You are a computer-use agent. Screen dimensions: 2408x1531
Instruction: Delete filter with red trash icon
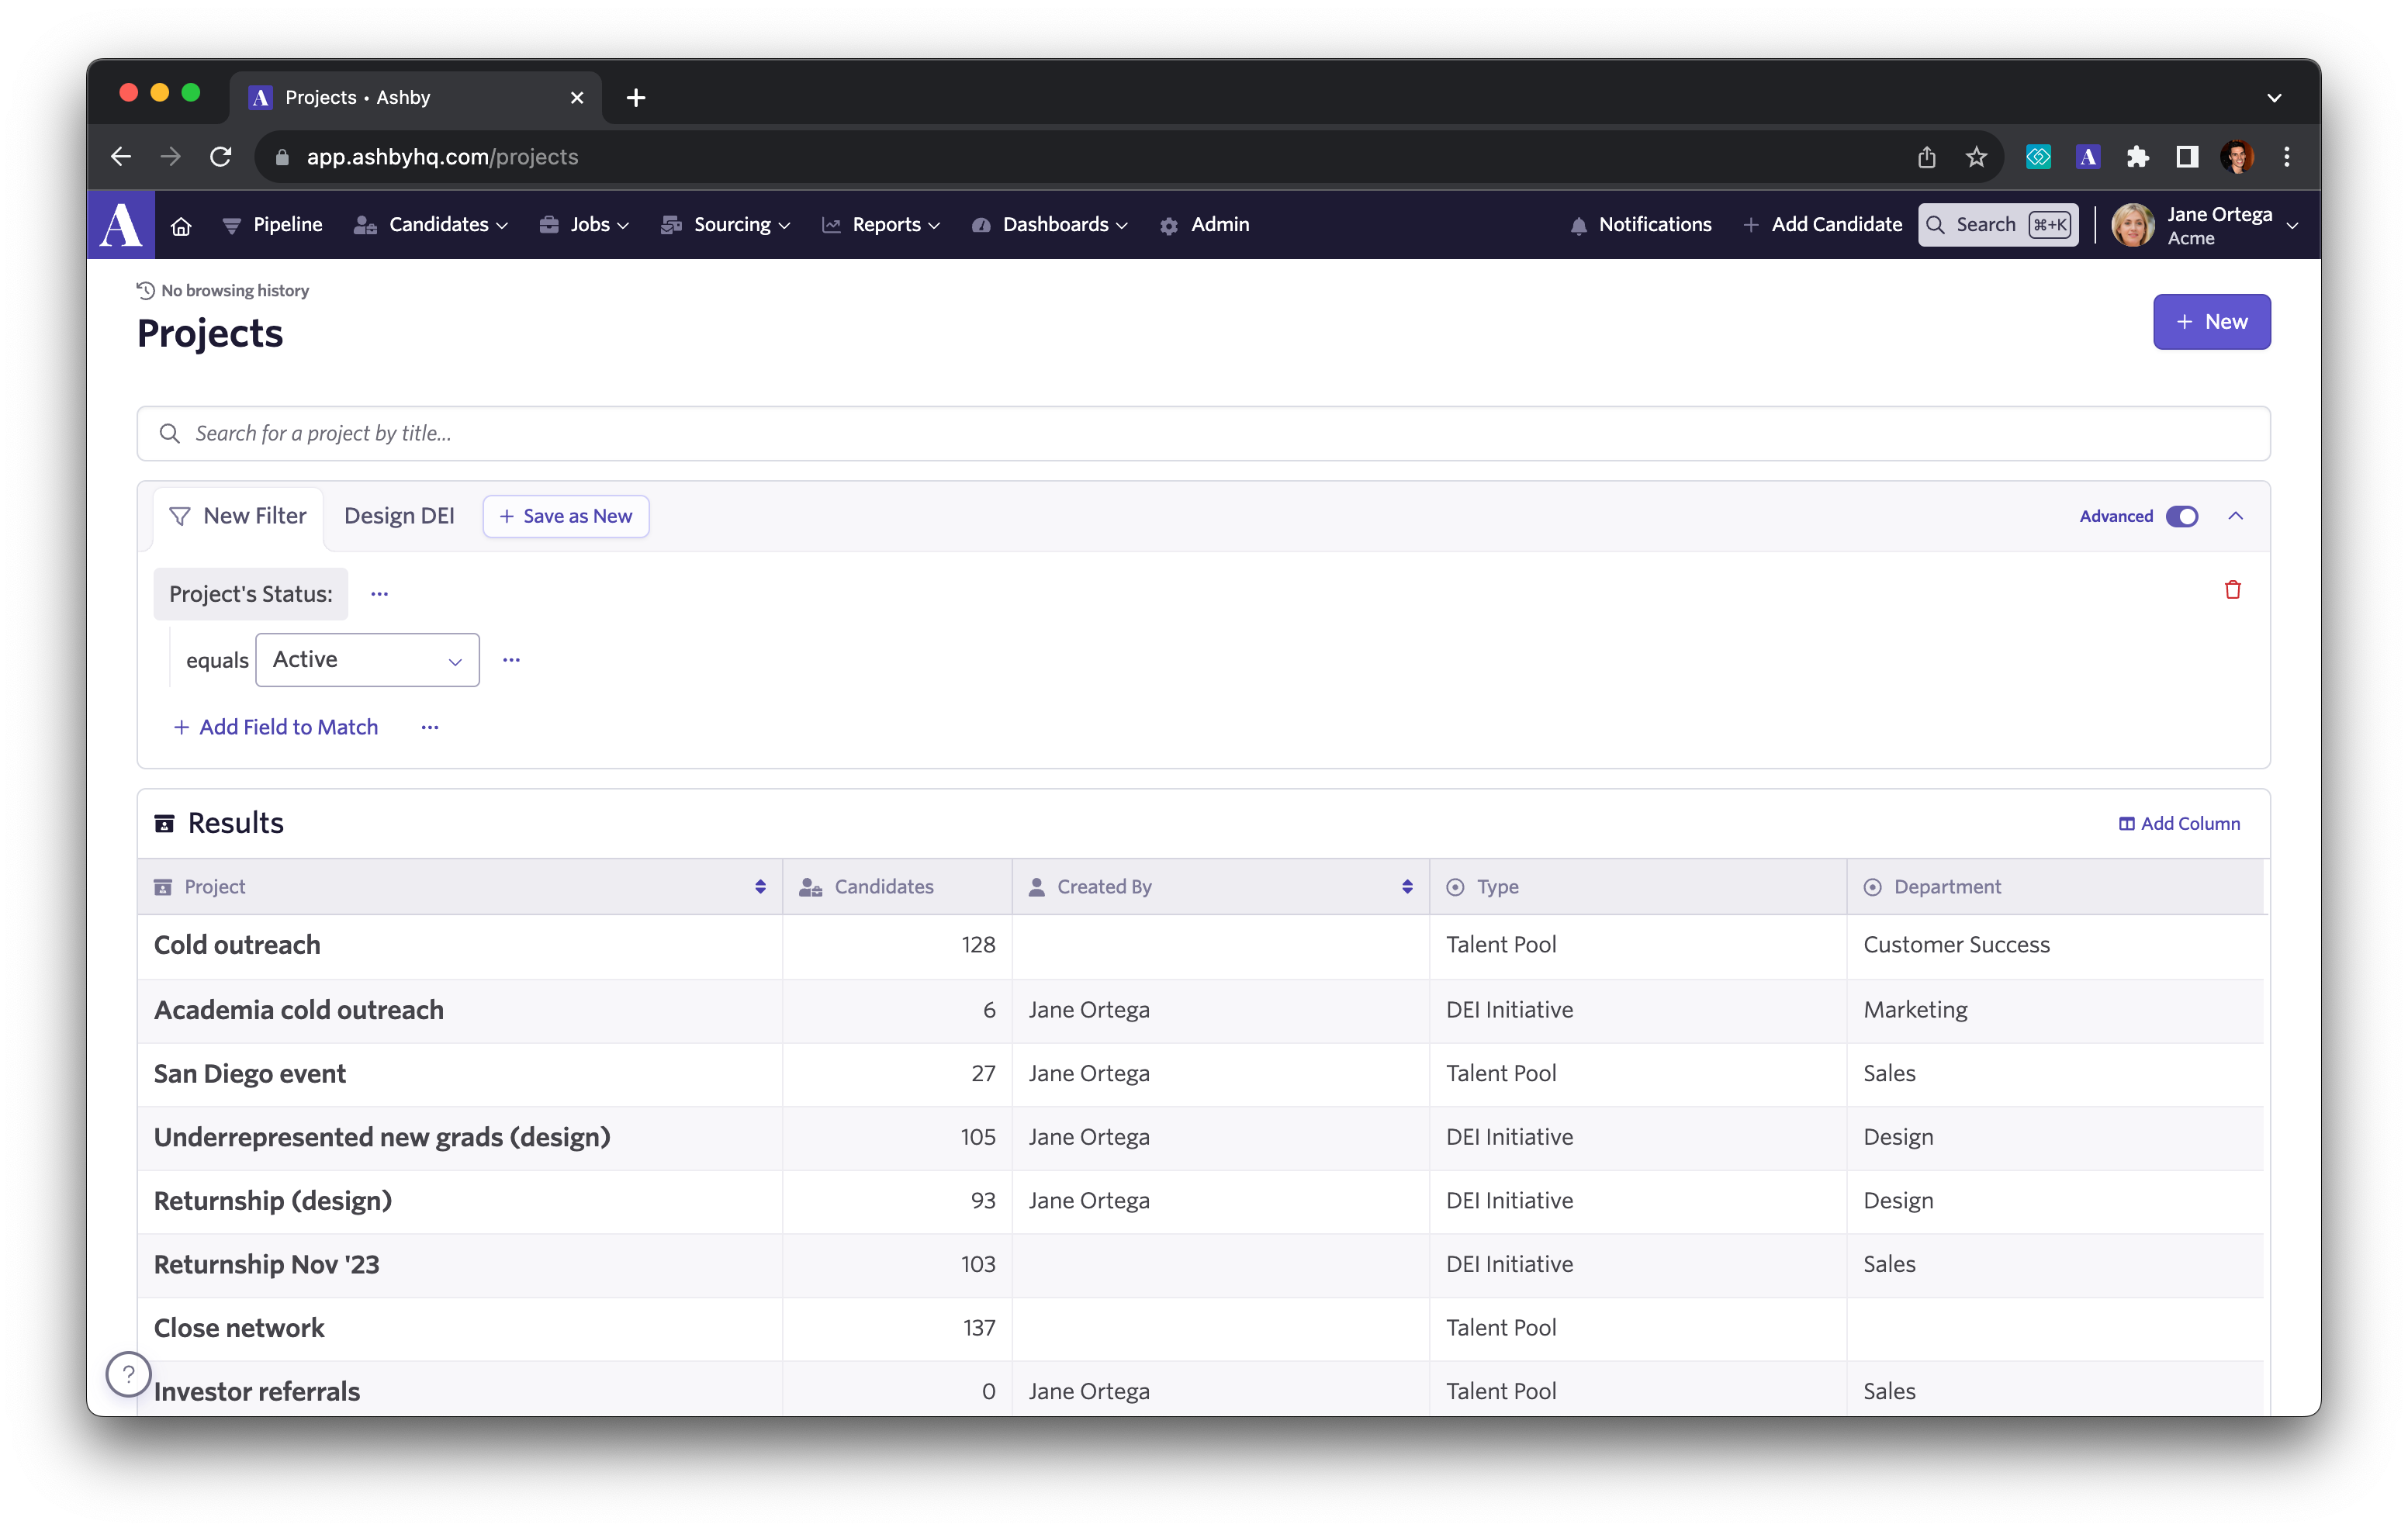point(2232,590)
